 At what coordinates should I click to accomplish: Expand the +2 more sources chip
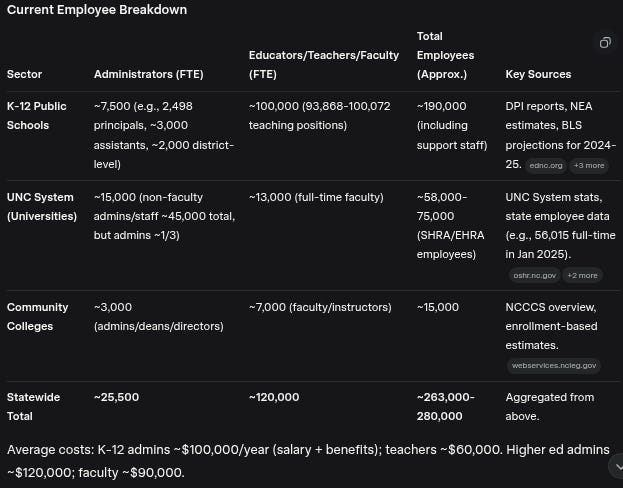(582, 275)
